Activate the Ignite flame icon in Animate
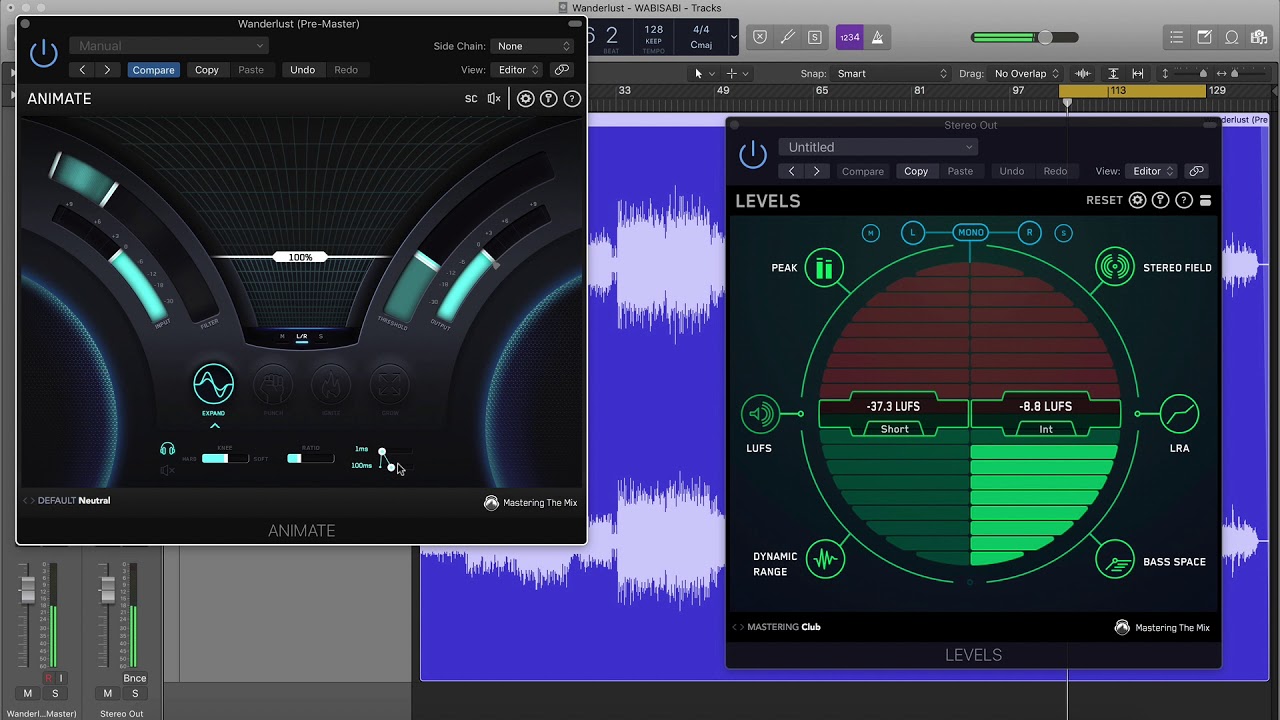The image size is (1280, 720). [x=331, y=384]
